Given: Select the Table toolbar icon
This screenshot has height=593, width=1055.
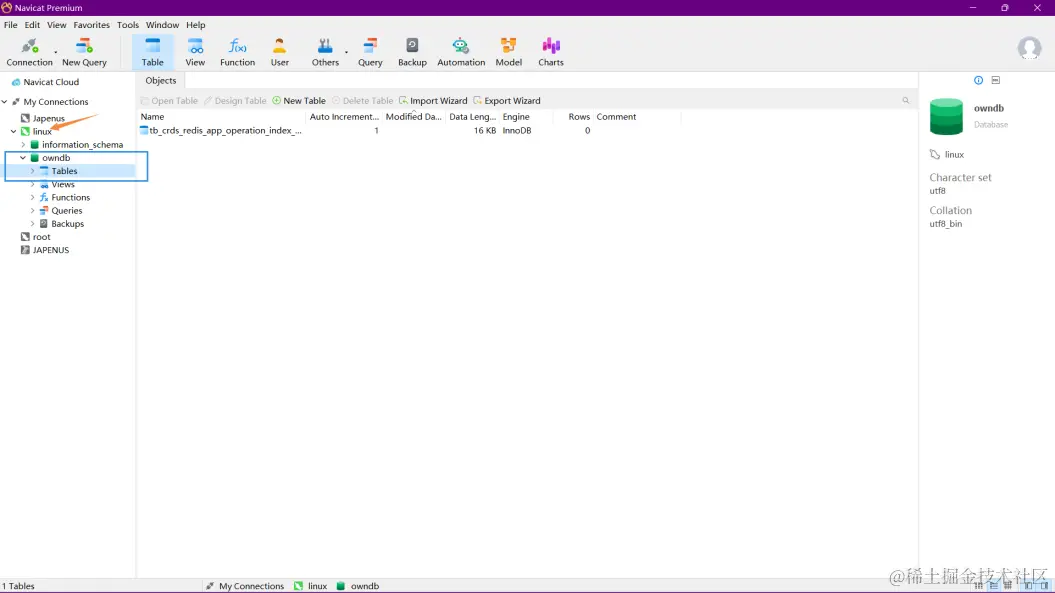Looking at the screenshot, I should (152, 53).
